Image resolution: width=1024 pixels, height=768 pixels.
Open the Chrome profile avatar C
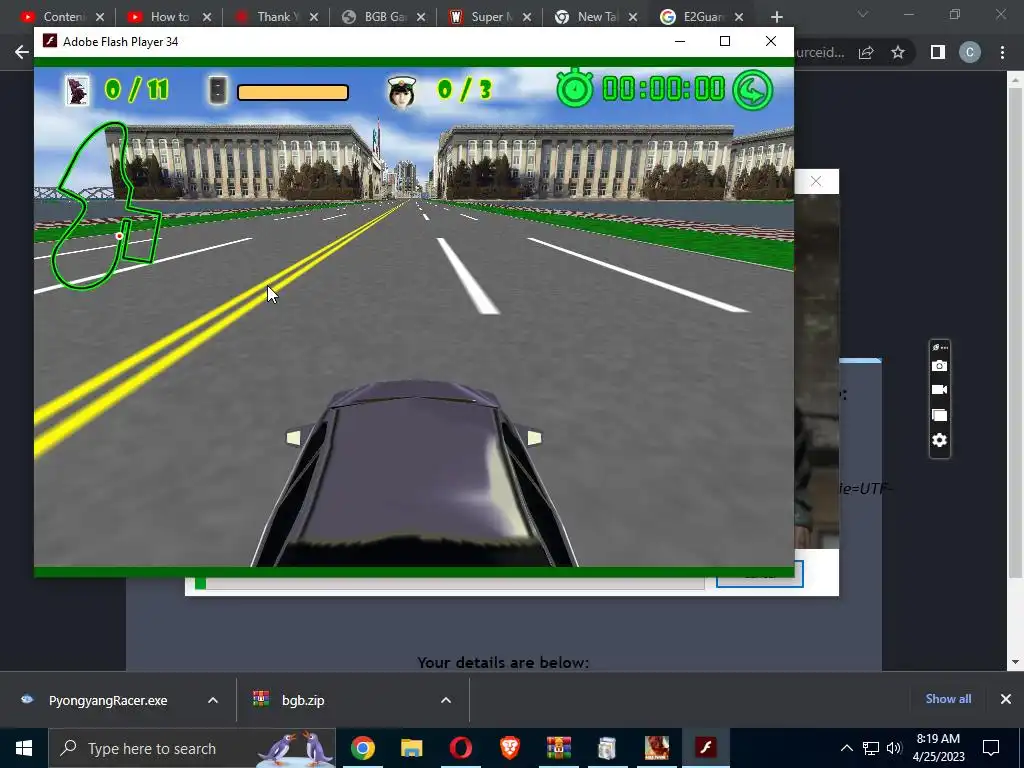[x=970, y=52]
